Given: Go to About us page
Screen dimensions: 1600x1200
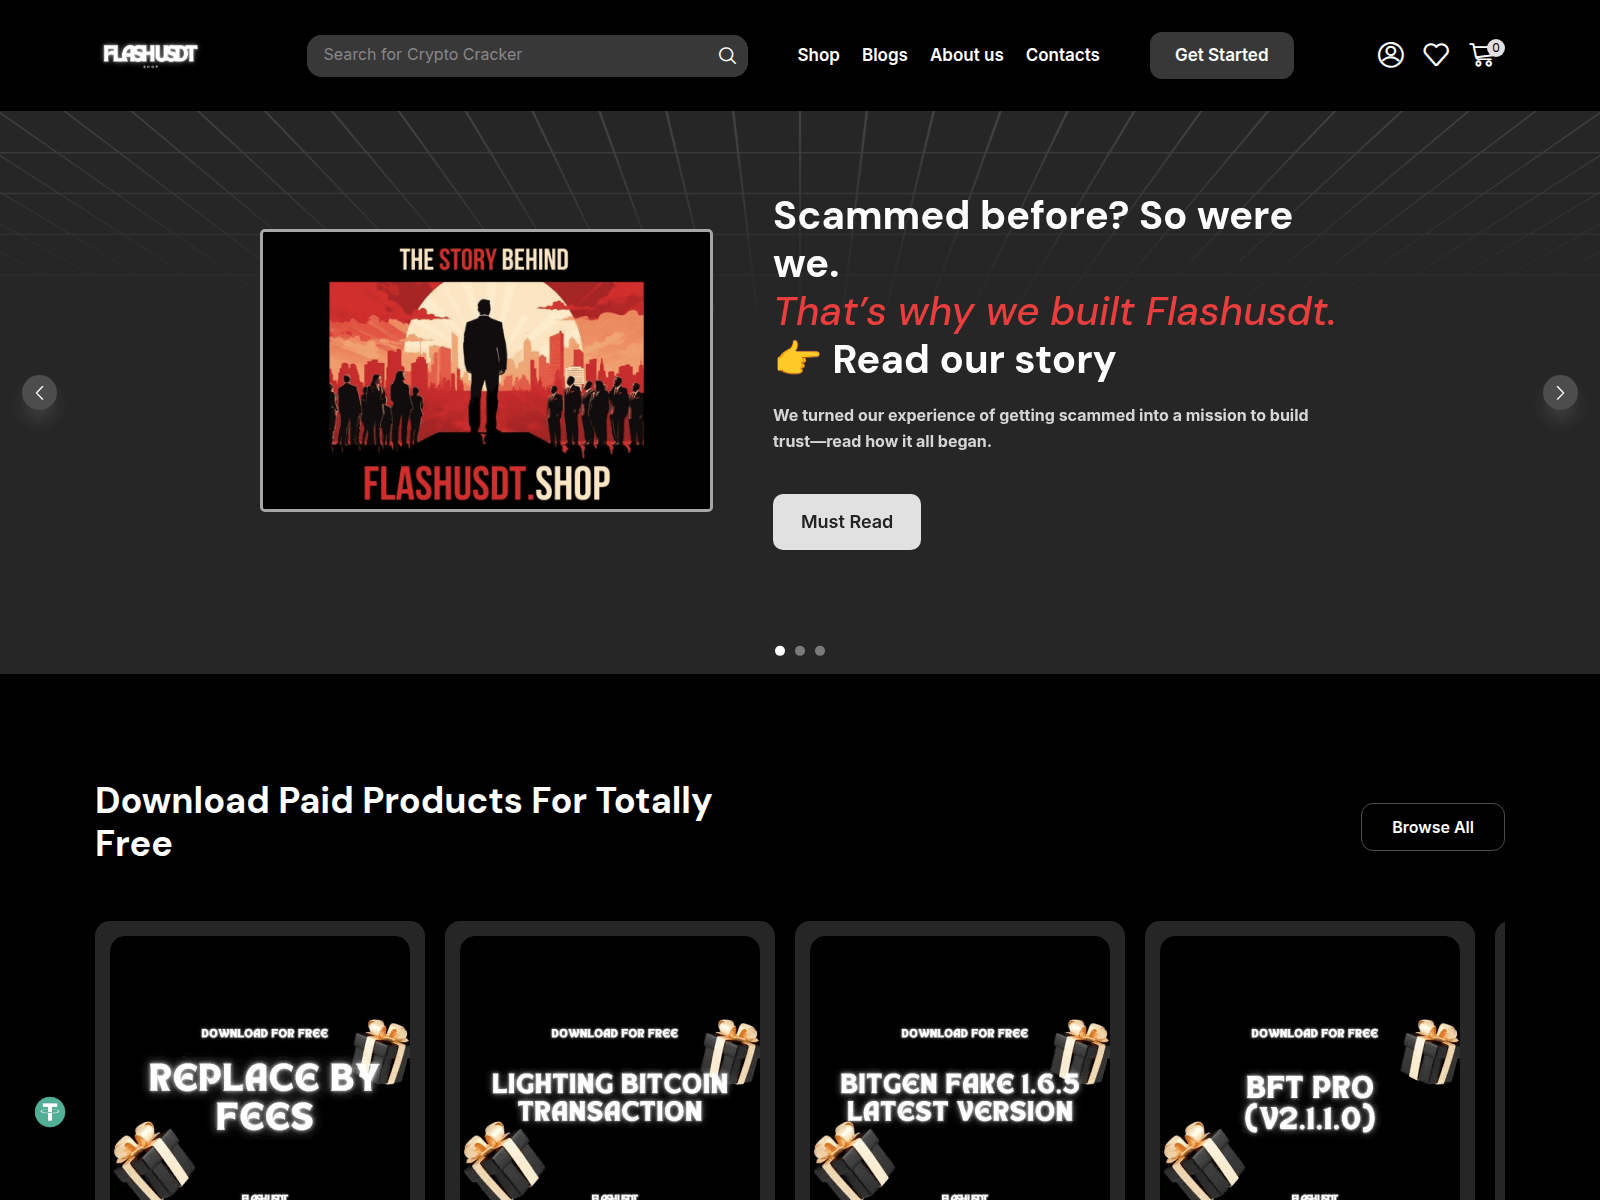Looking at the screenshot, I should pos(967,55).
